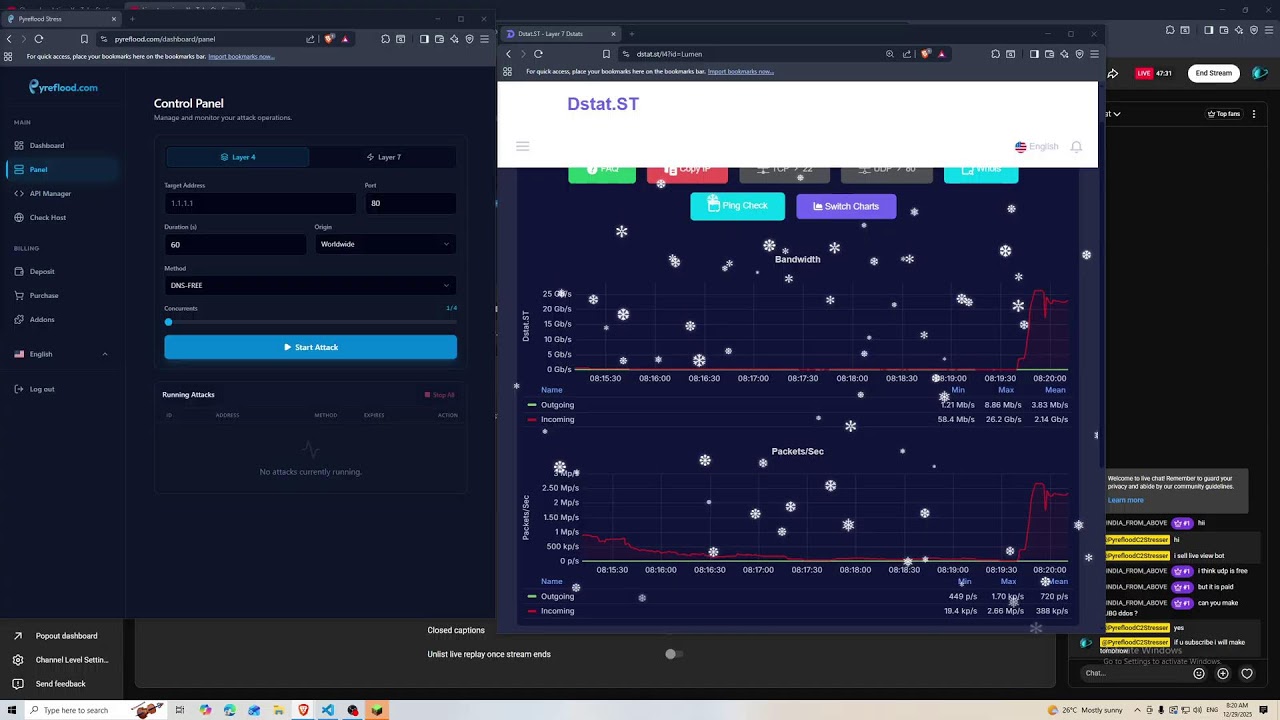Screen dimensions: 1280x720
Task: Click zoom magnifier icon in Dstat.ST address bar
Action: click(890, 54)
